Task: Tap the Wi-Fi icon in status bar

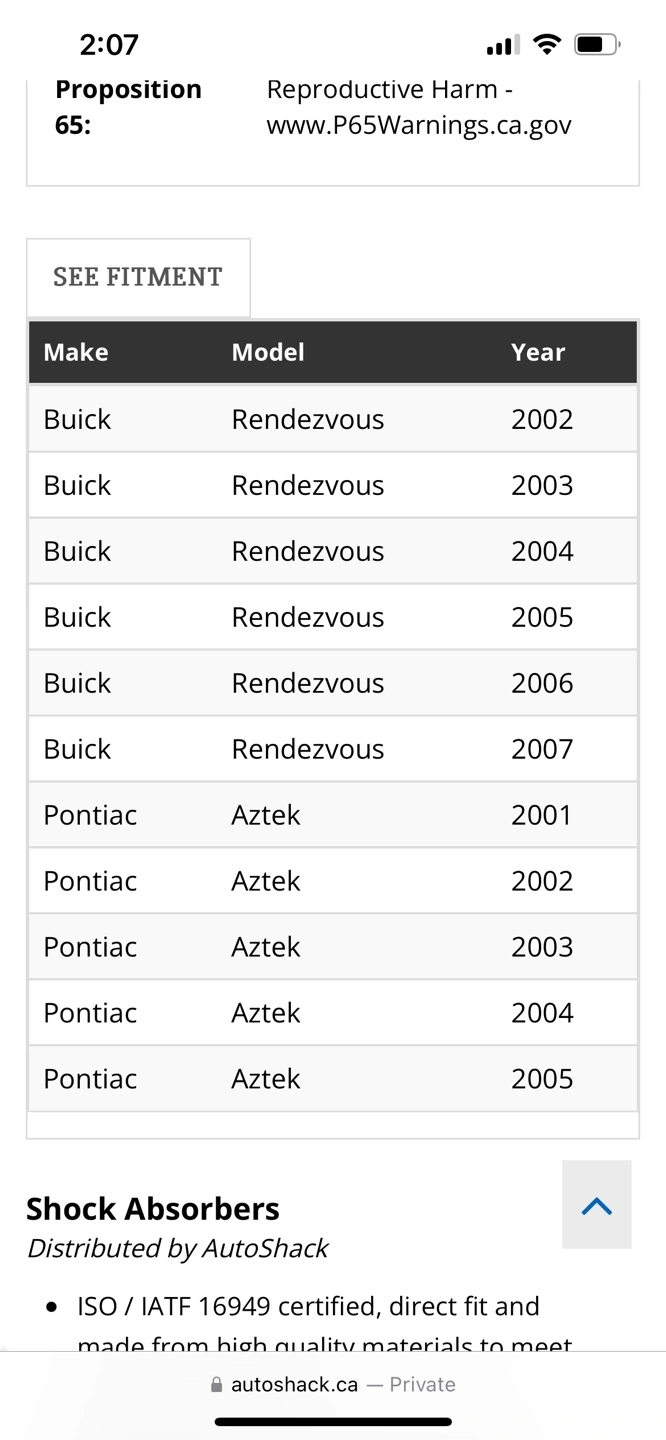Action: coord(547,44)
